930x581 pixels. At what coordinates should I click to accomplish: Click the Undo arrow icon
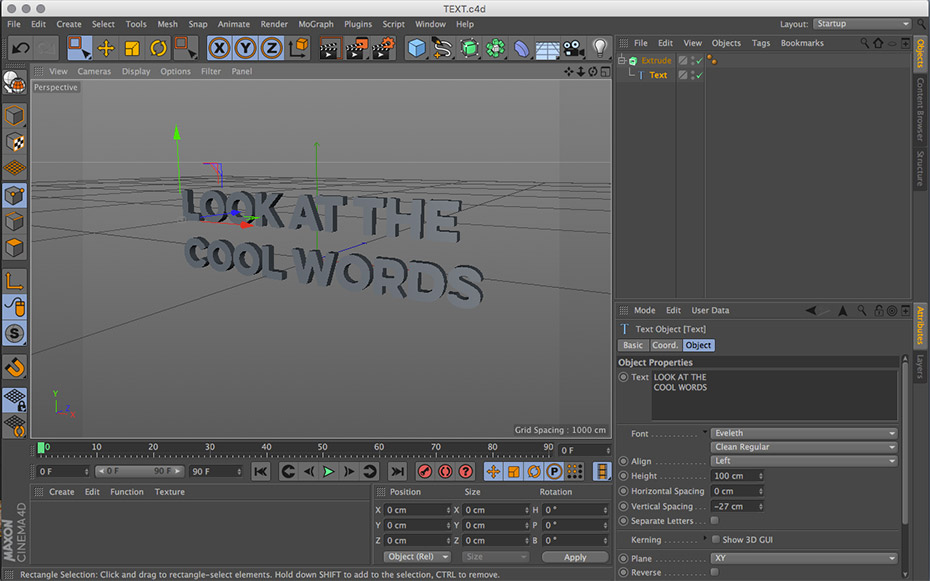(x=20, y=48)
